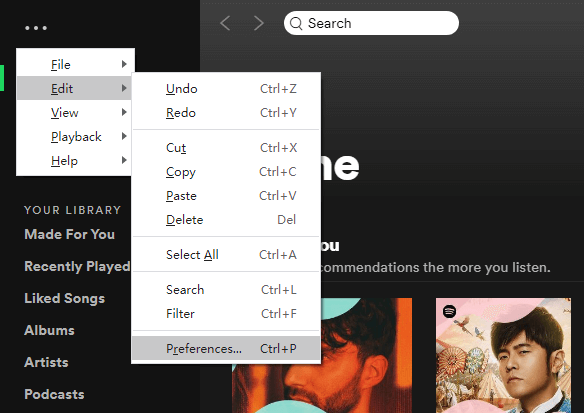Image resolution: width=584 pixels, height=413 pixels.
Task: Choose Filter in the Edit submenu
Action: [226, 314]
